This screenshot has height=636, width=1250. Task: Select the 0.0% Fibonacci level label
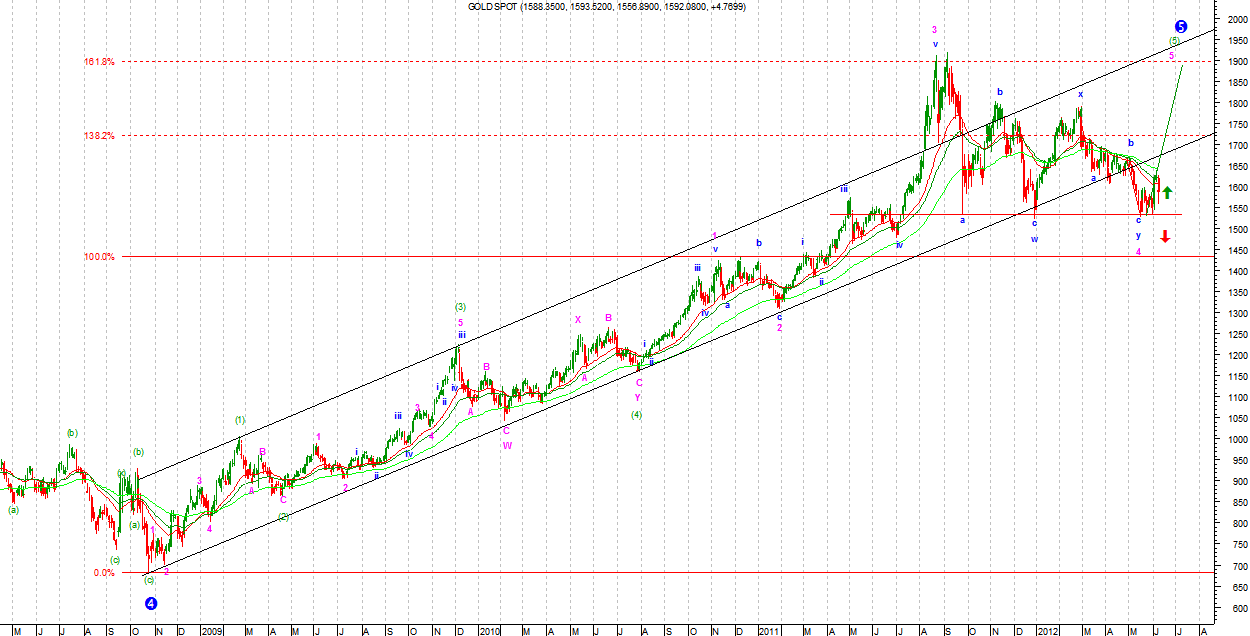[103, 573]
